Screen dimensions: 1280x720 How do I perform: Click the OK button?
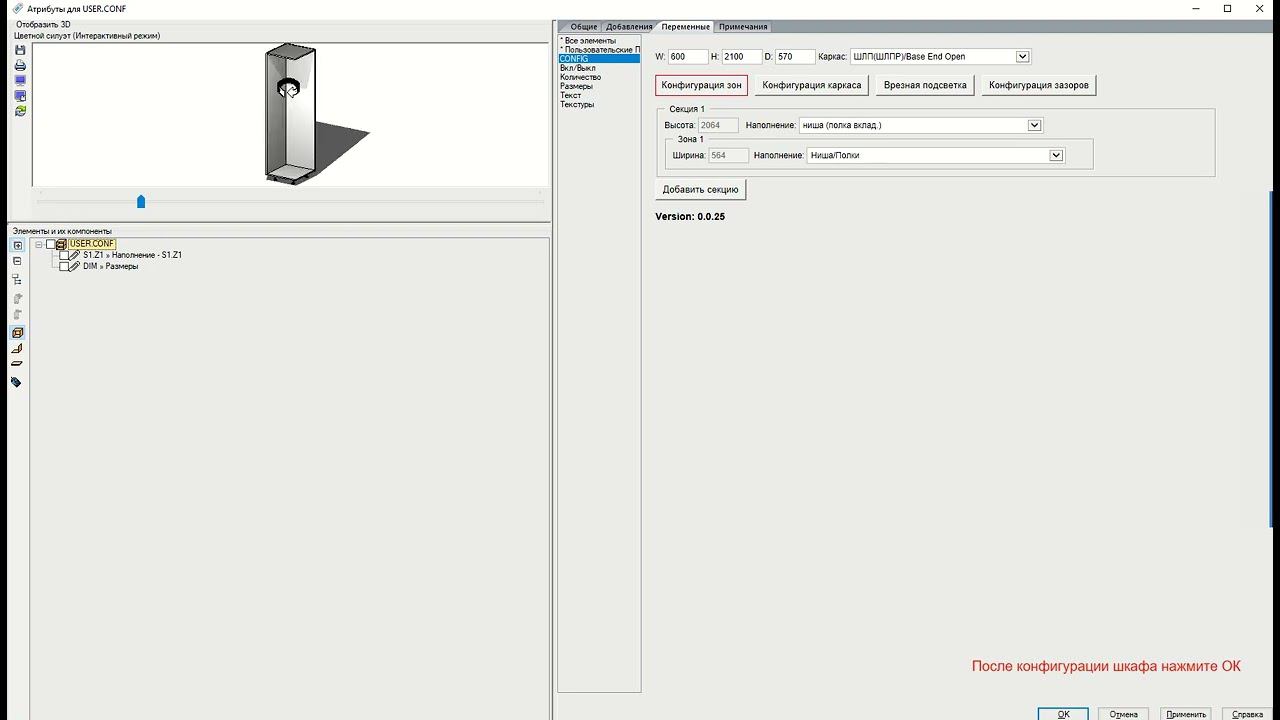click(x=1063, y=714)
